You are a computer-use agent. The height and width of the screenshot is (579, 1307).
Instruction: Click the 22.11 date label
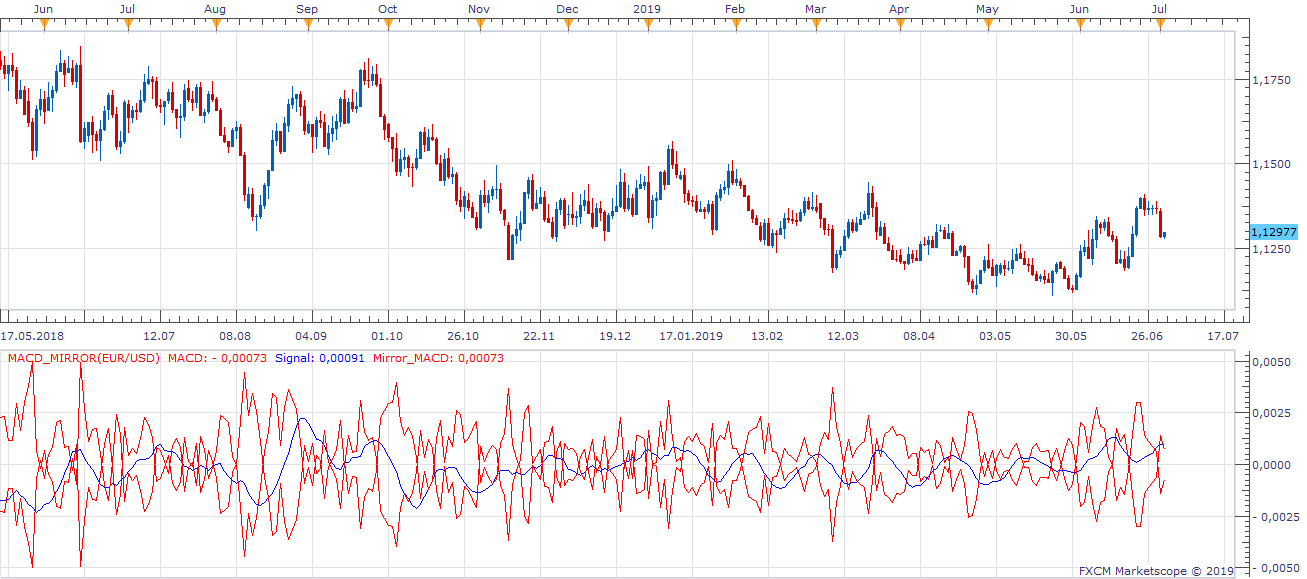(x=539, y=337)
